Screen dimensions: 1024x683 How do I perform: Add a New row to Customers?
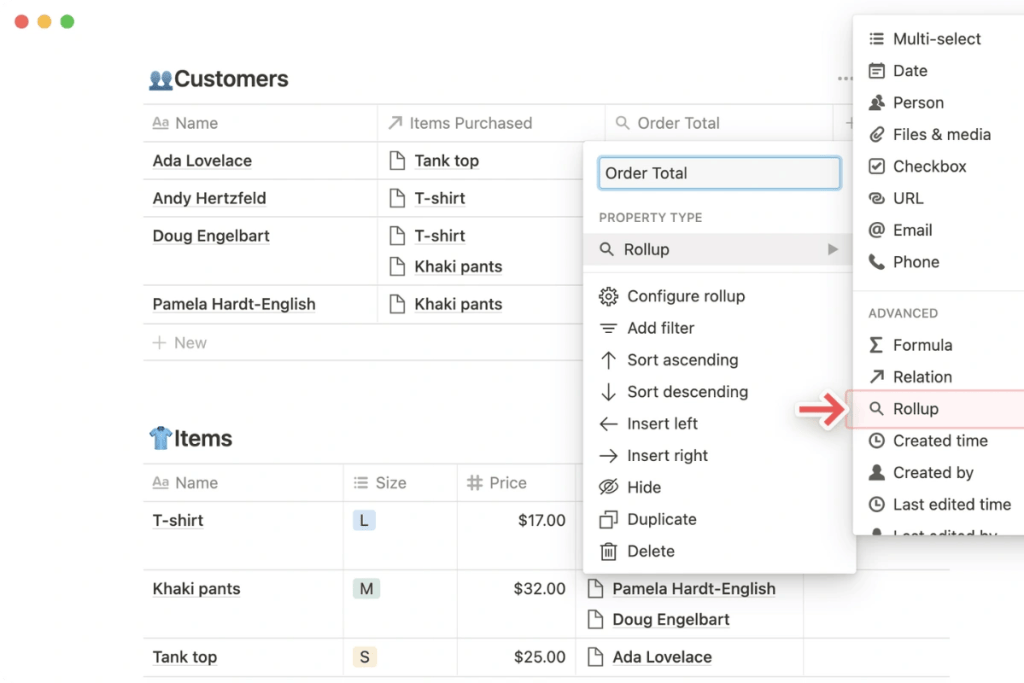click(180, 343)
